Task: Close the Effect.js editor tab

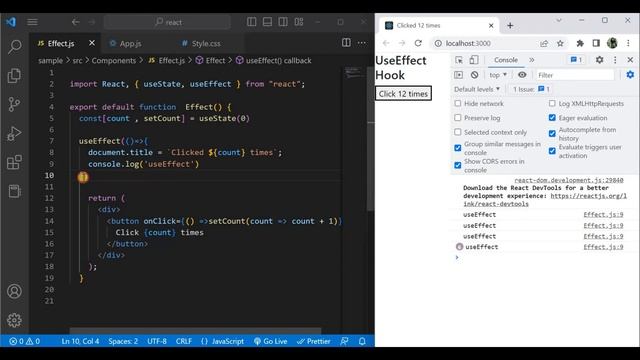Action: [92, 43]
